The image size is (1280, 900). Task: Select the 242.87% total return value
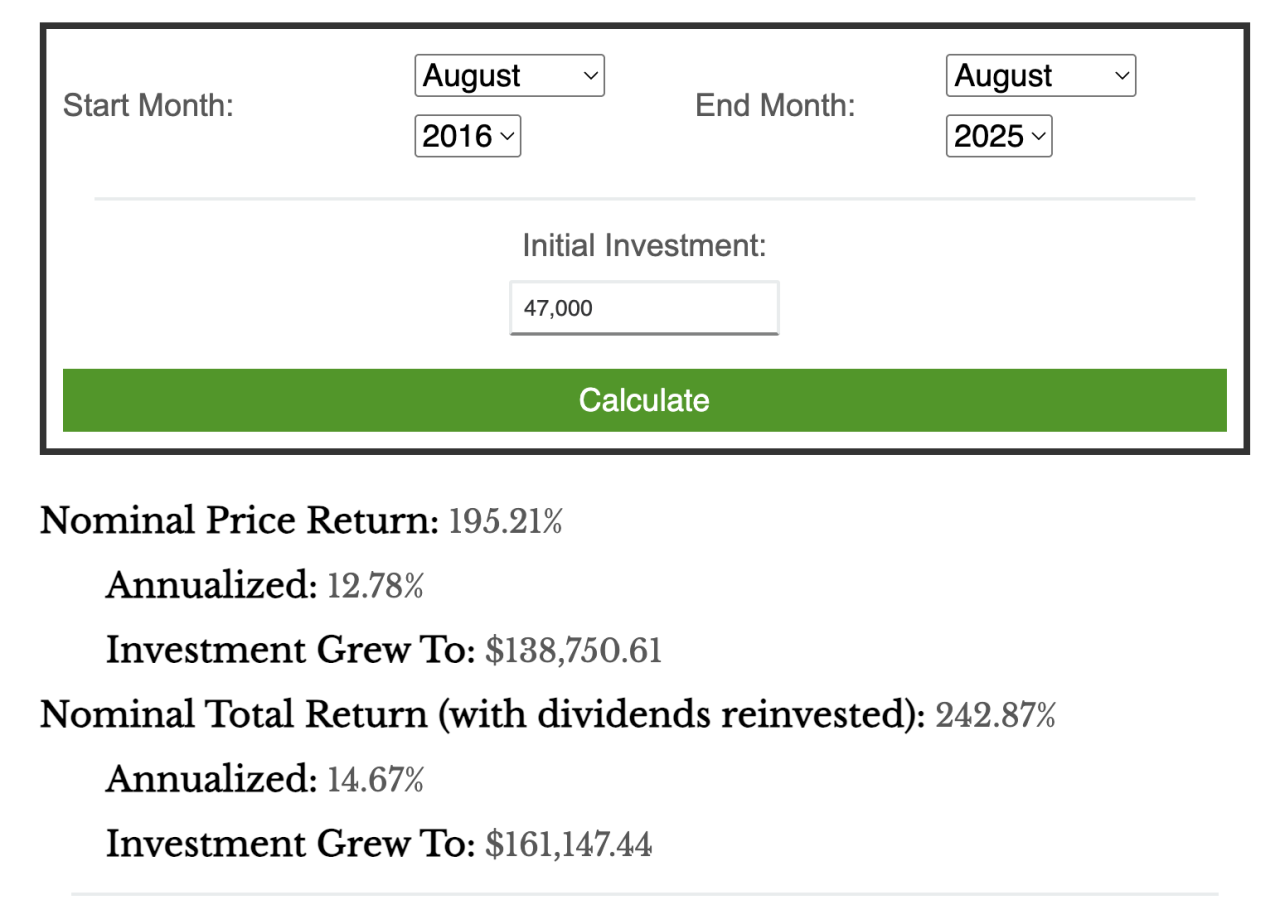pyautogui.click(x=995, y=716)
